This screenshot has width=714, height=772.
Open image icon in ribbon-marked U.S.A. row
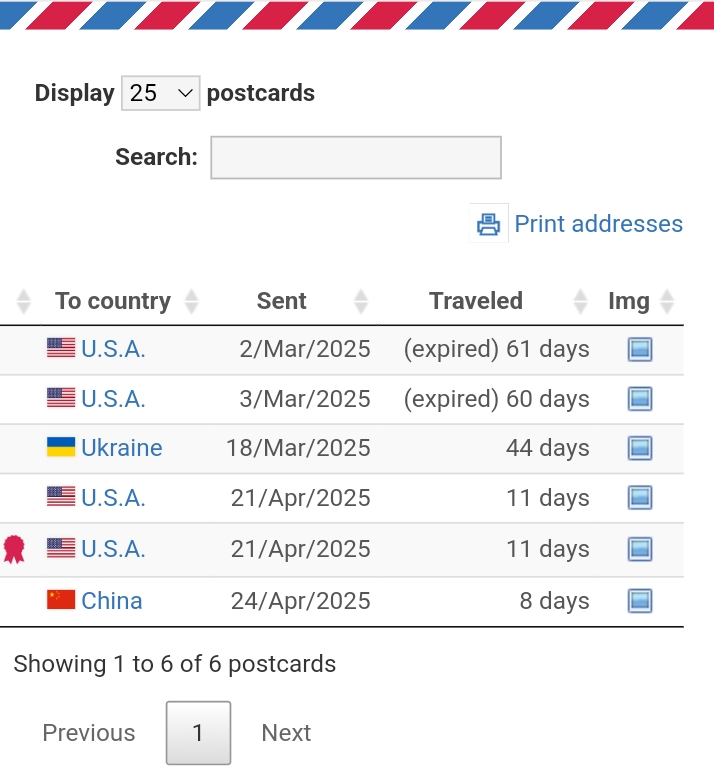(640, 549)
